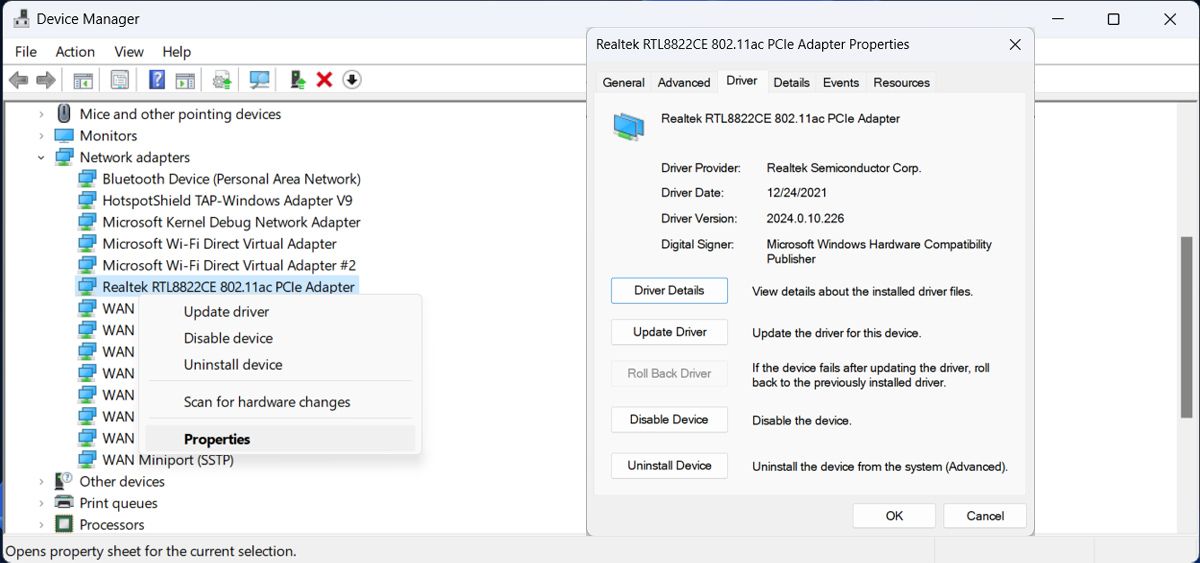Image resolution: width=1200 pixels, height=563 pixels.
Task: Confirm with the OK button
Action: pos(894,516)
